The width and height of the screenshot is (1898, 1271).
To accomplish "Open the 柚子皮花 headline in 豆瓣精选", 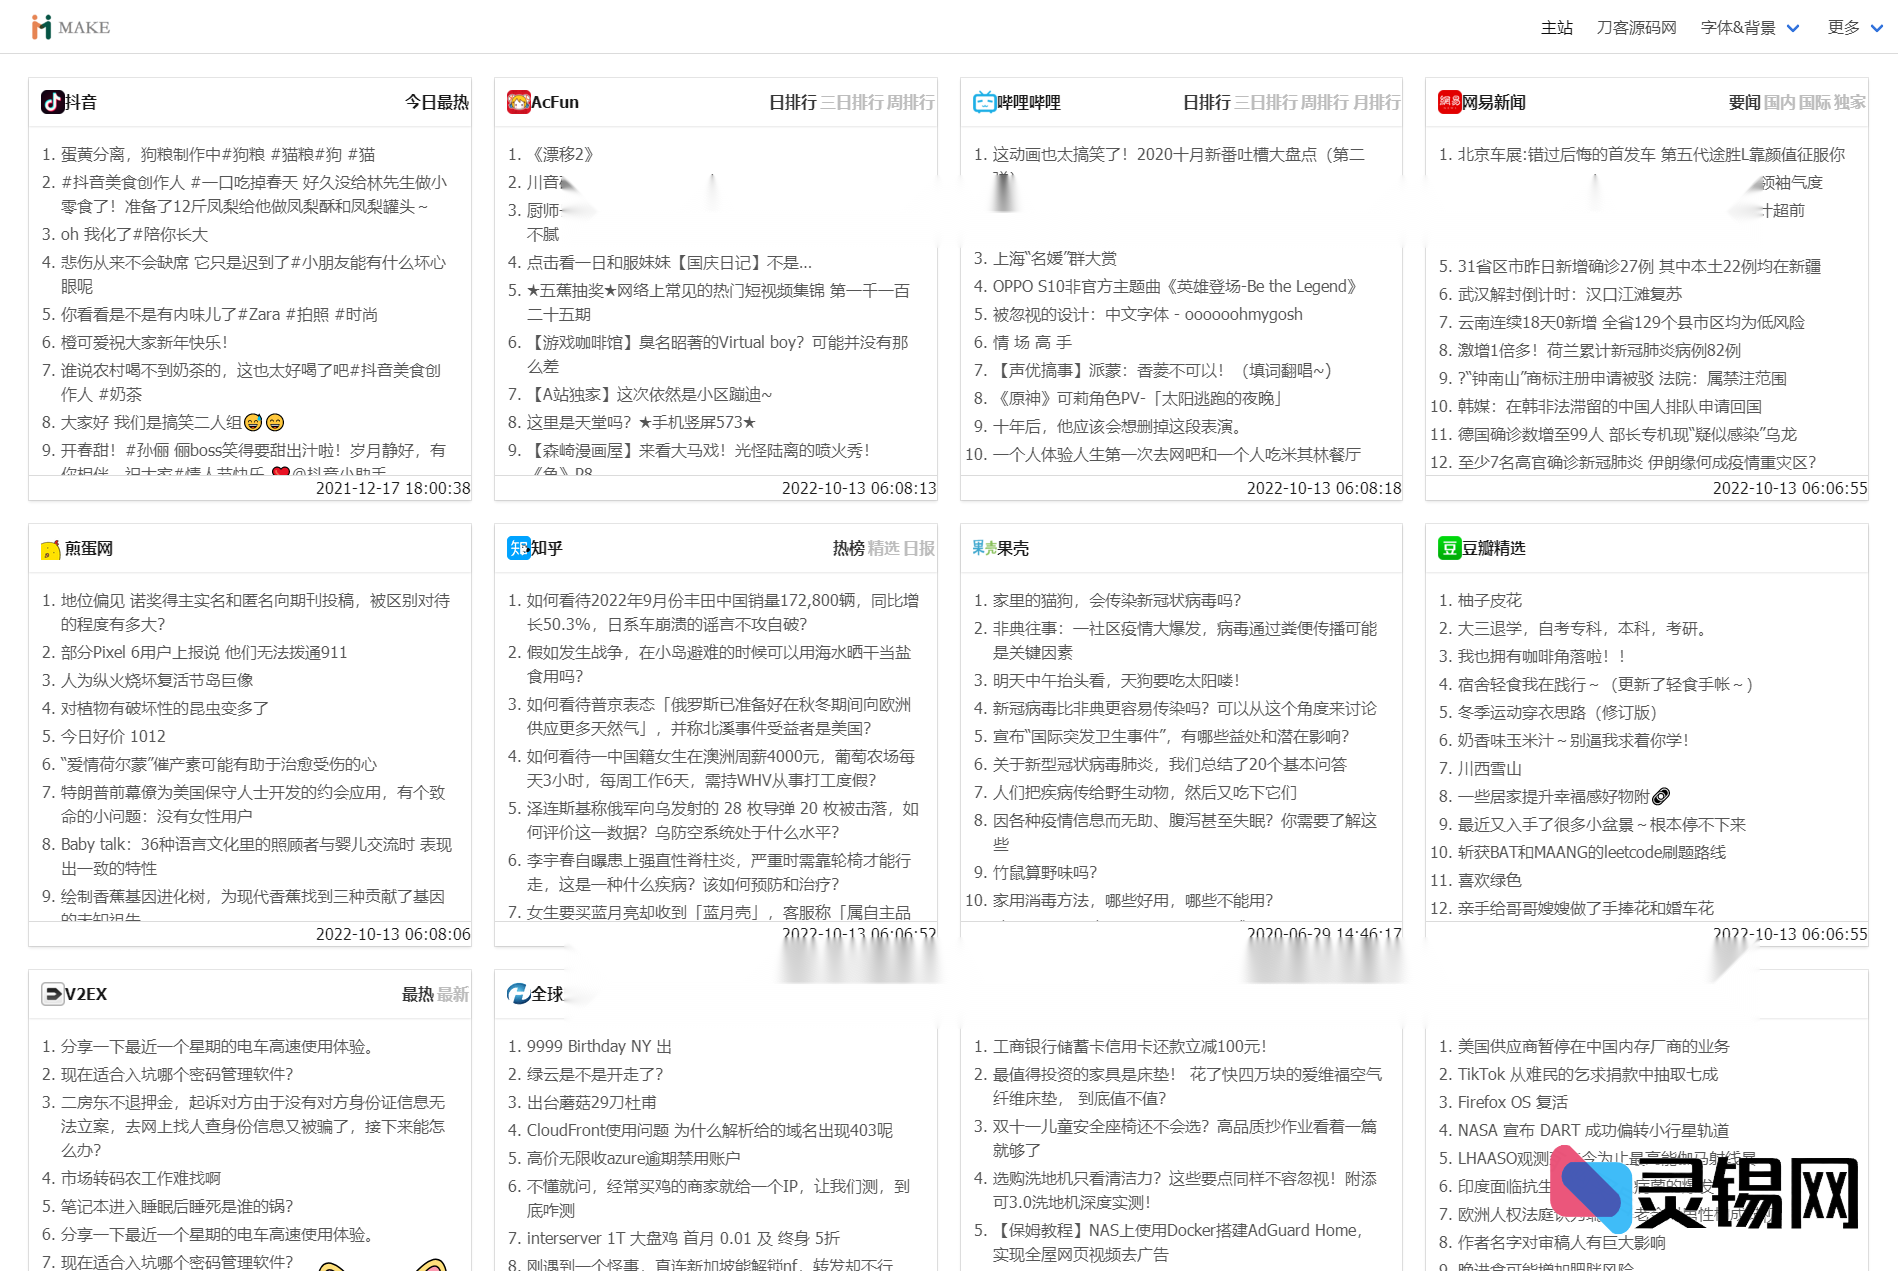I will pos(1491,600).
